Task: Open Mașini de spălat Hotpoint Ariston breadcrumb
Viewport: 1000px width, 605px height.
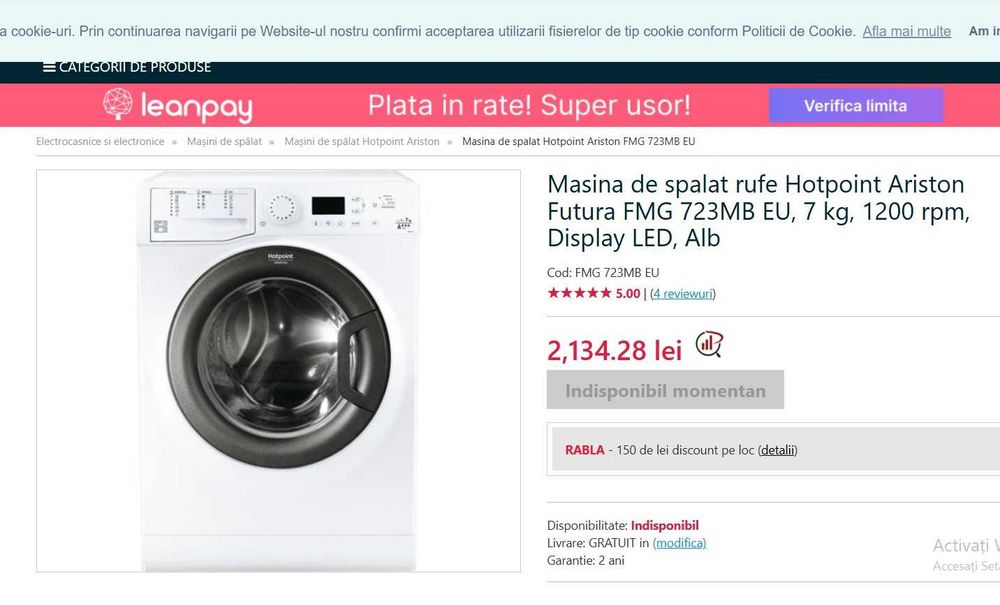Action: pos(362,142)
